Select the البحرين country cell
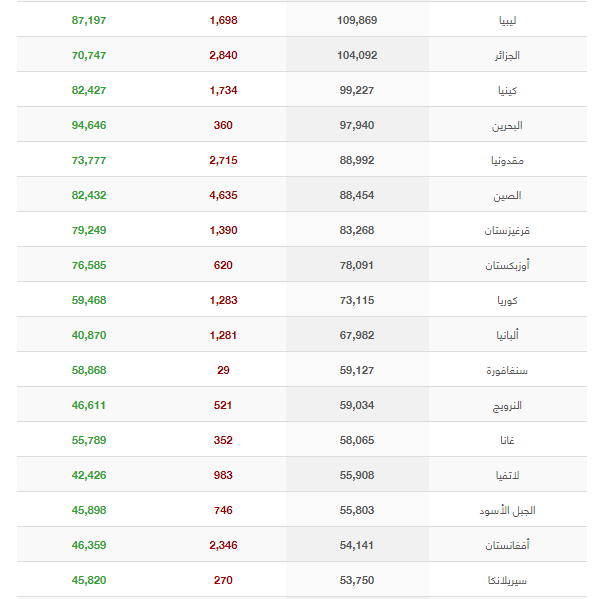This screenshot has height=599, width=593. (507, 125)
